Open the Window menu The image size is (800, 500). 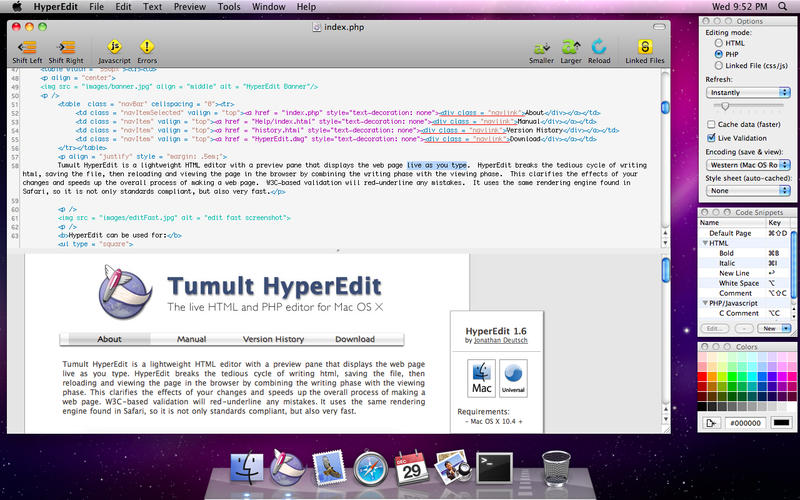coord(268,7)
